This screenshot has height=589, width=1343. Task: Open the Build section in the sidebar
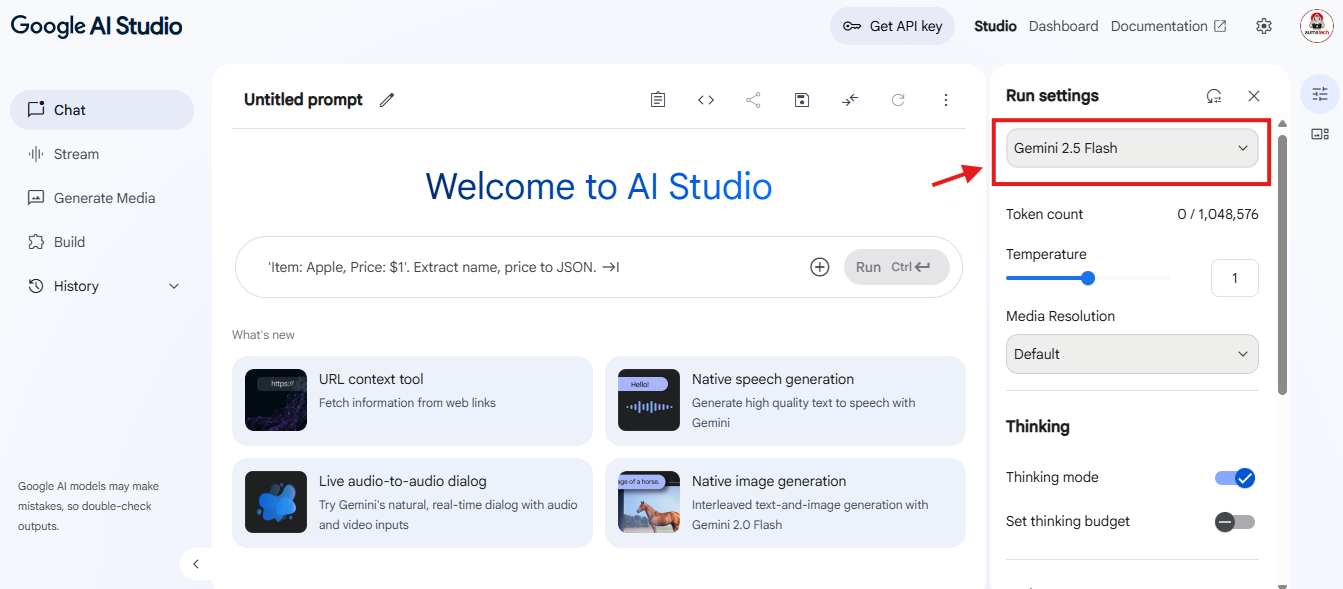tap(102, 242)
